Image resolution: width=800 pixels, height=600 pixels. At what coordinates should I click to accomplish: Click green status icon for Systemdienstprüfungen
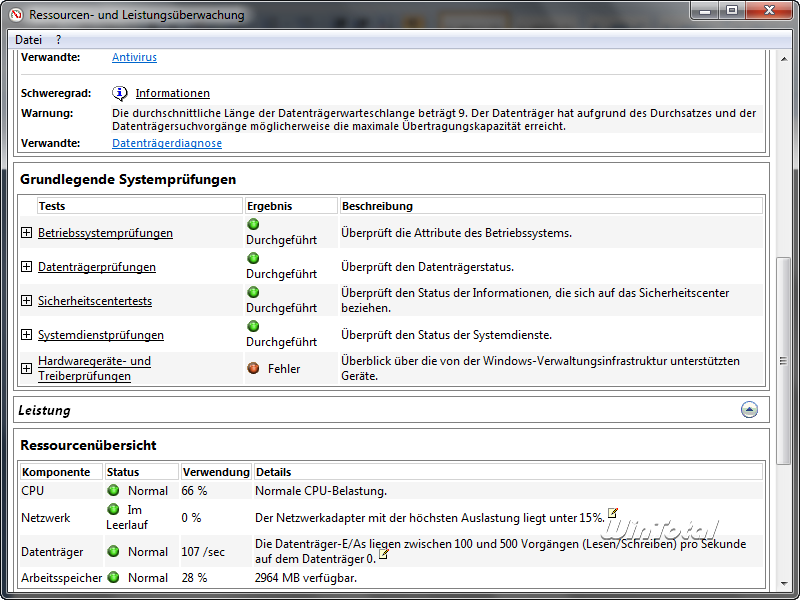(x=253, y=326)
